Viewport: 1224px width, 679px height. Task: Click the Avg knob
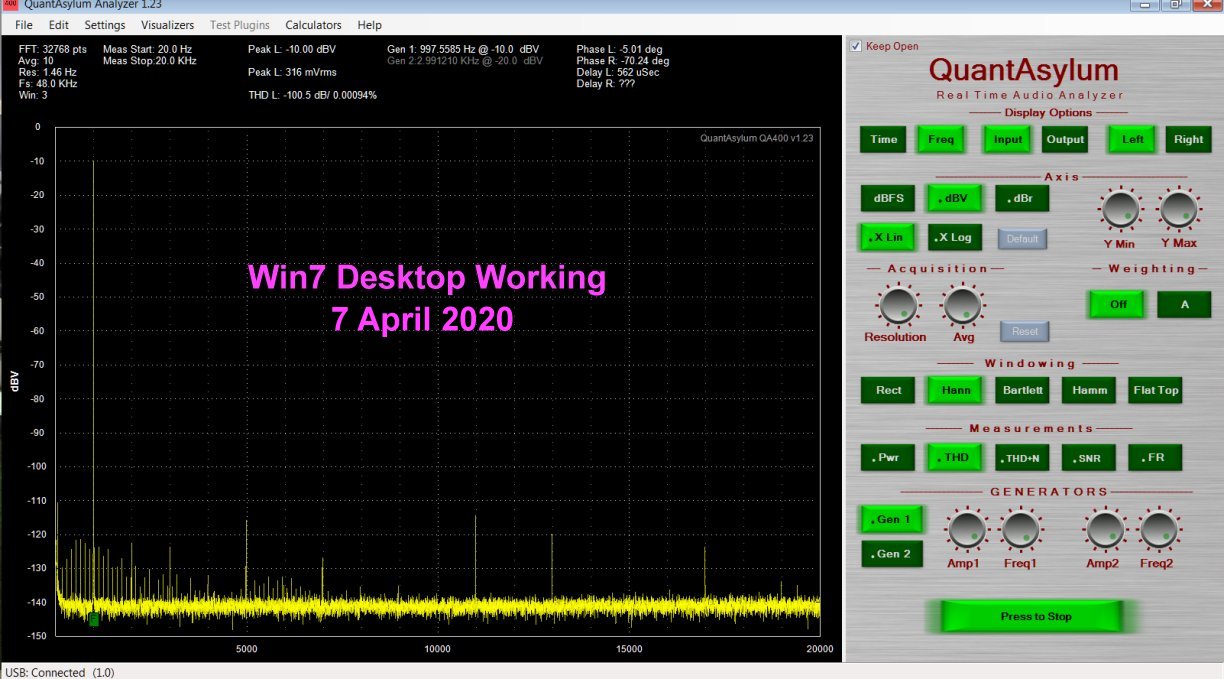tap(963, 304)
